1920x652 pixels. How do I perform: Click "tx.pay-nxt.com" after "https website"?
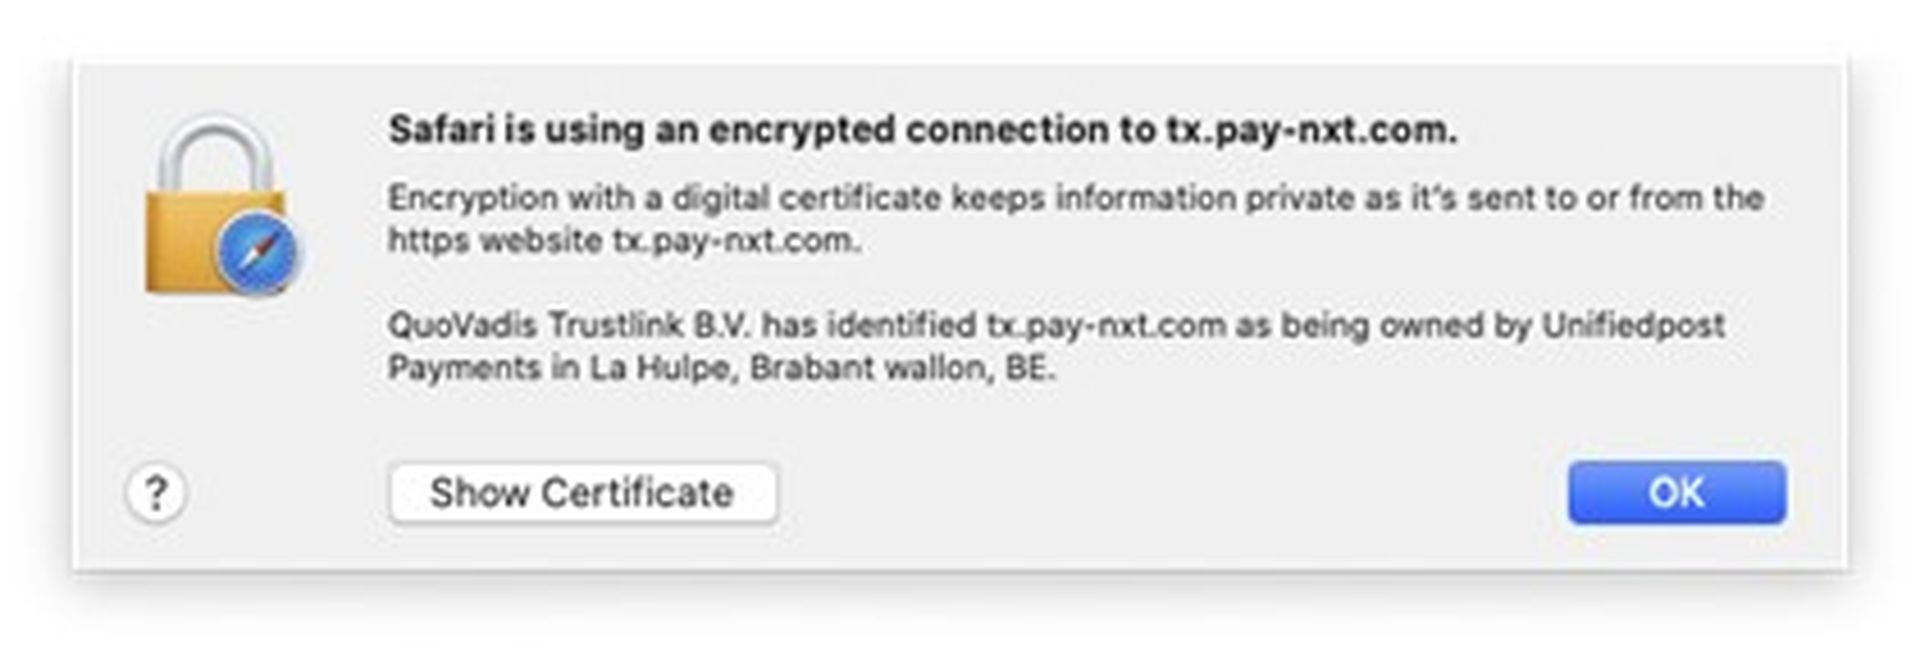click(735, 241)
